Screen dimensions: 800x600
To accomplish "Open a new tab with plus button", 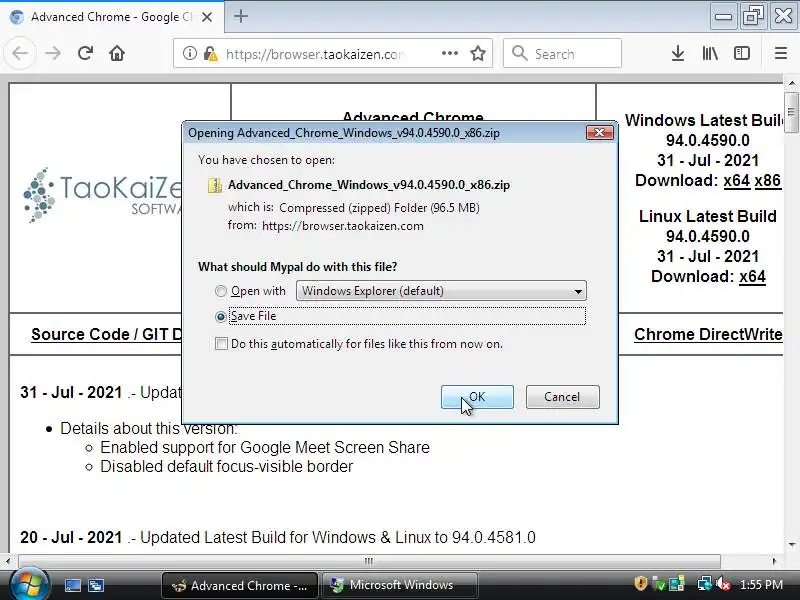I will pos(241,16).
